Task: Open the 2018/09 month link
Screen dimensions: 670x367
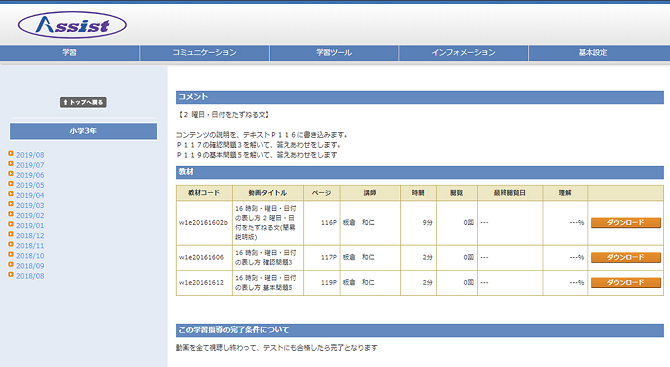Action: point(30,266)
